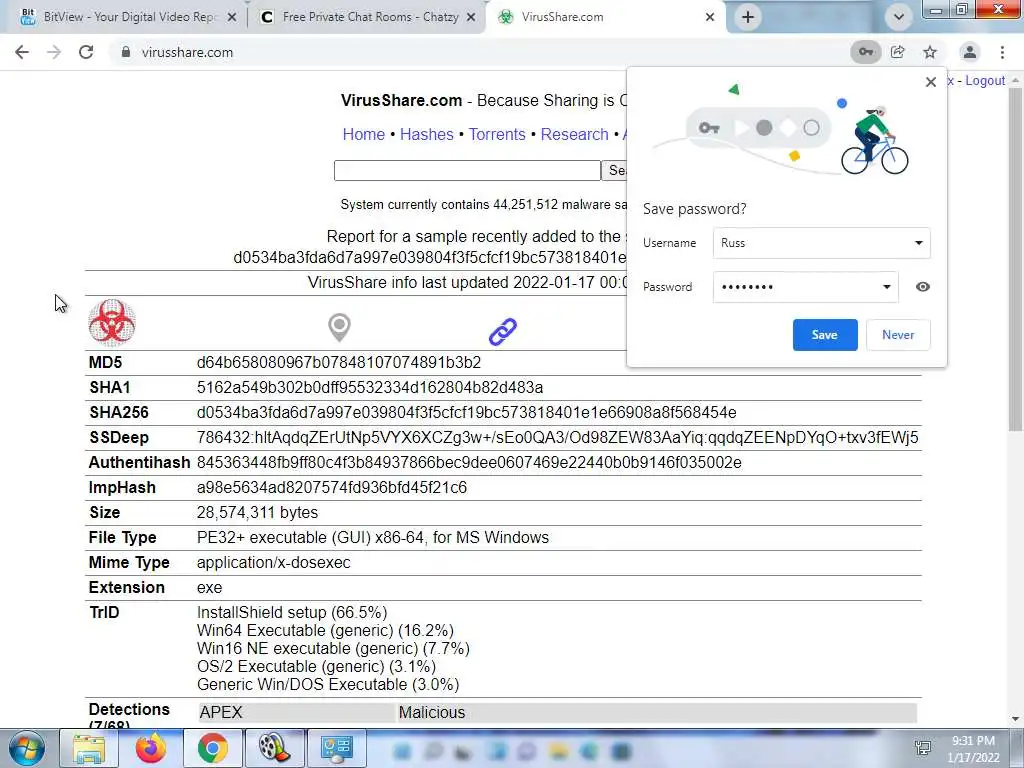Open a new tab with plus button
Screen dimensions: 1024x768
point(748,17)
